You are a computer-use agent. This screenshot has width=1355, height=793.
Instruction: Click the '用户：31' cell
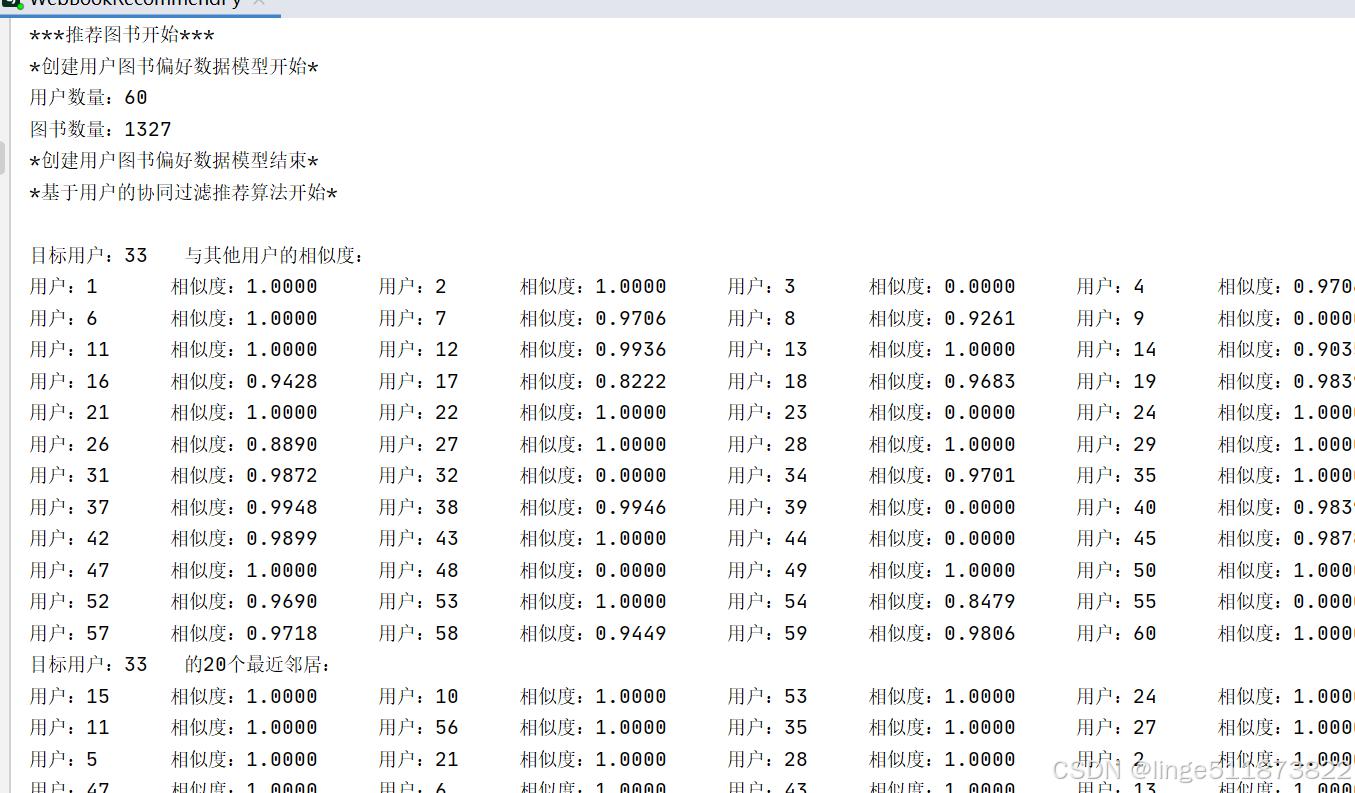[x=69, y=476]
